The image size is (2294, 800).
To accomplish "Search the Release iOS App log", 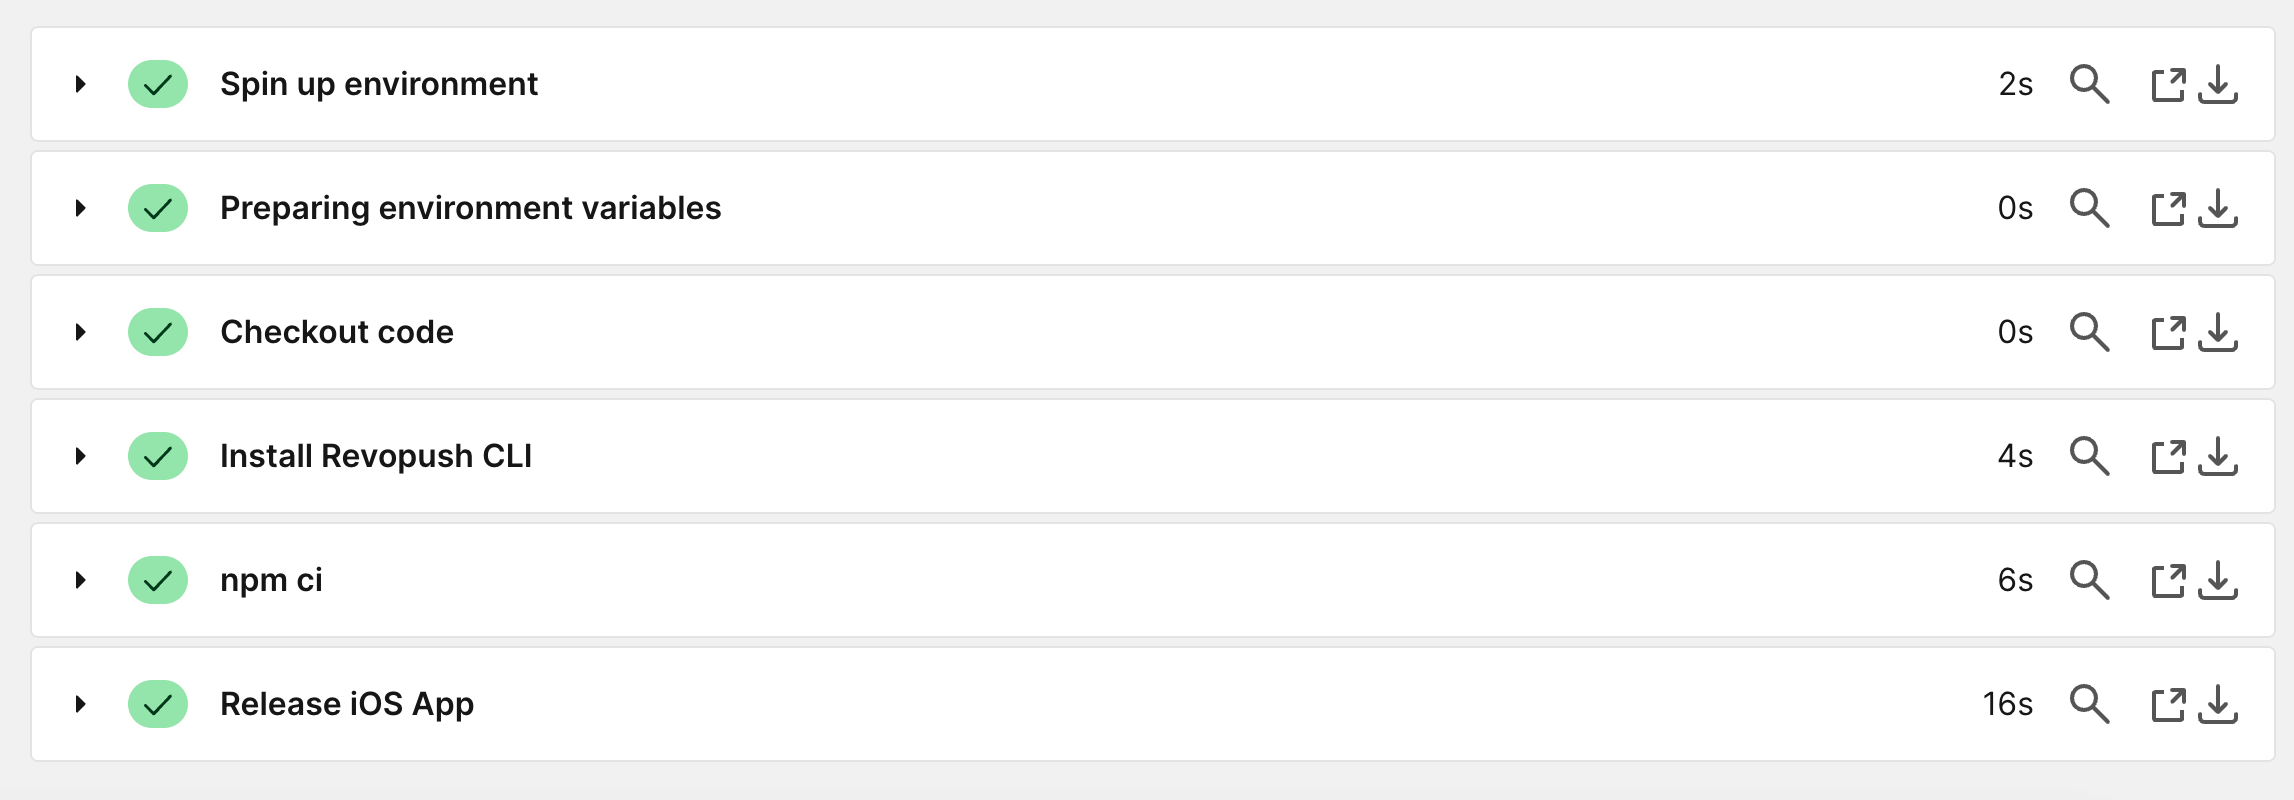I will [x=2089, y=705].
